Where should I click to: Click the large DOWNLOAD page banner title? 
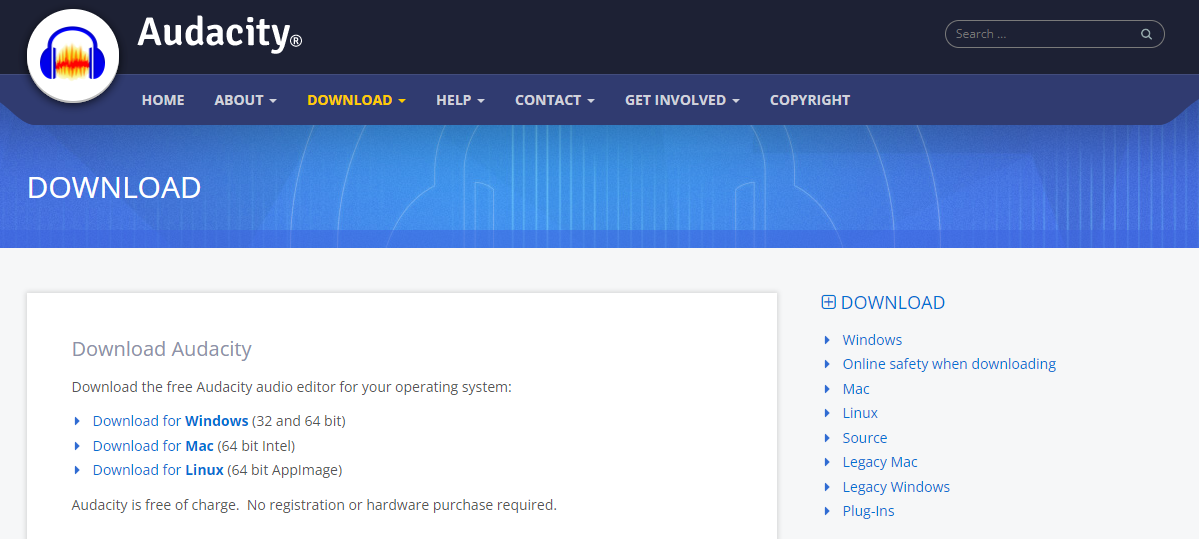114,188
